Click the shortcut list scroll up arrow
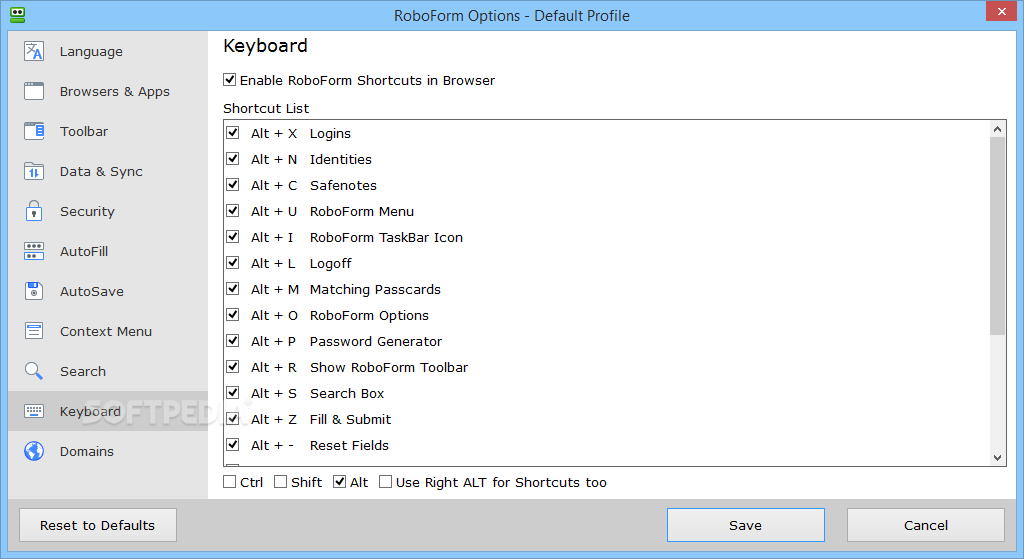This screenshot has width=1024, height=559. (x=997, y=129)
